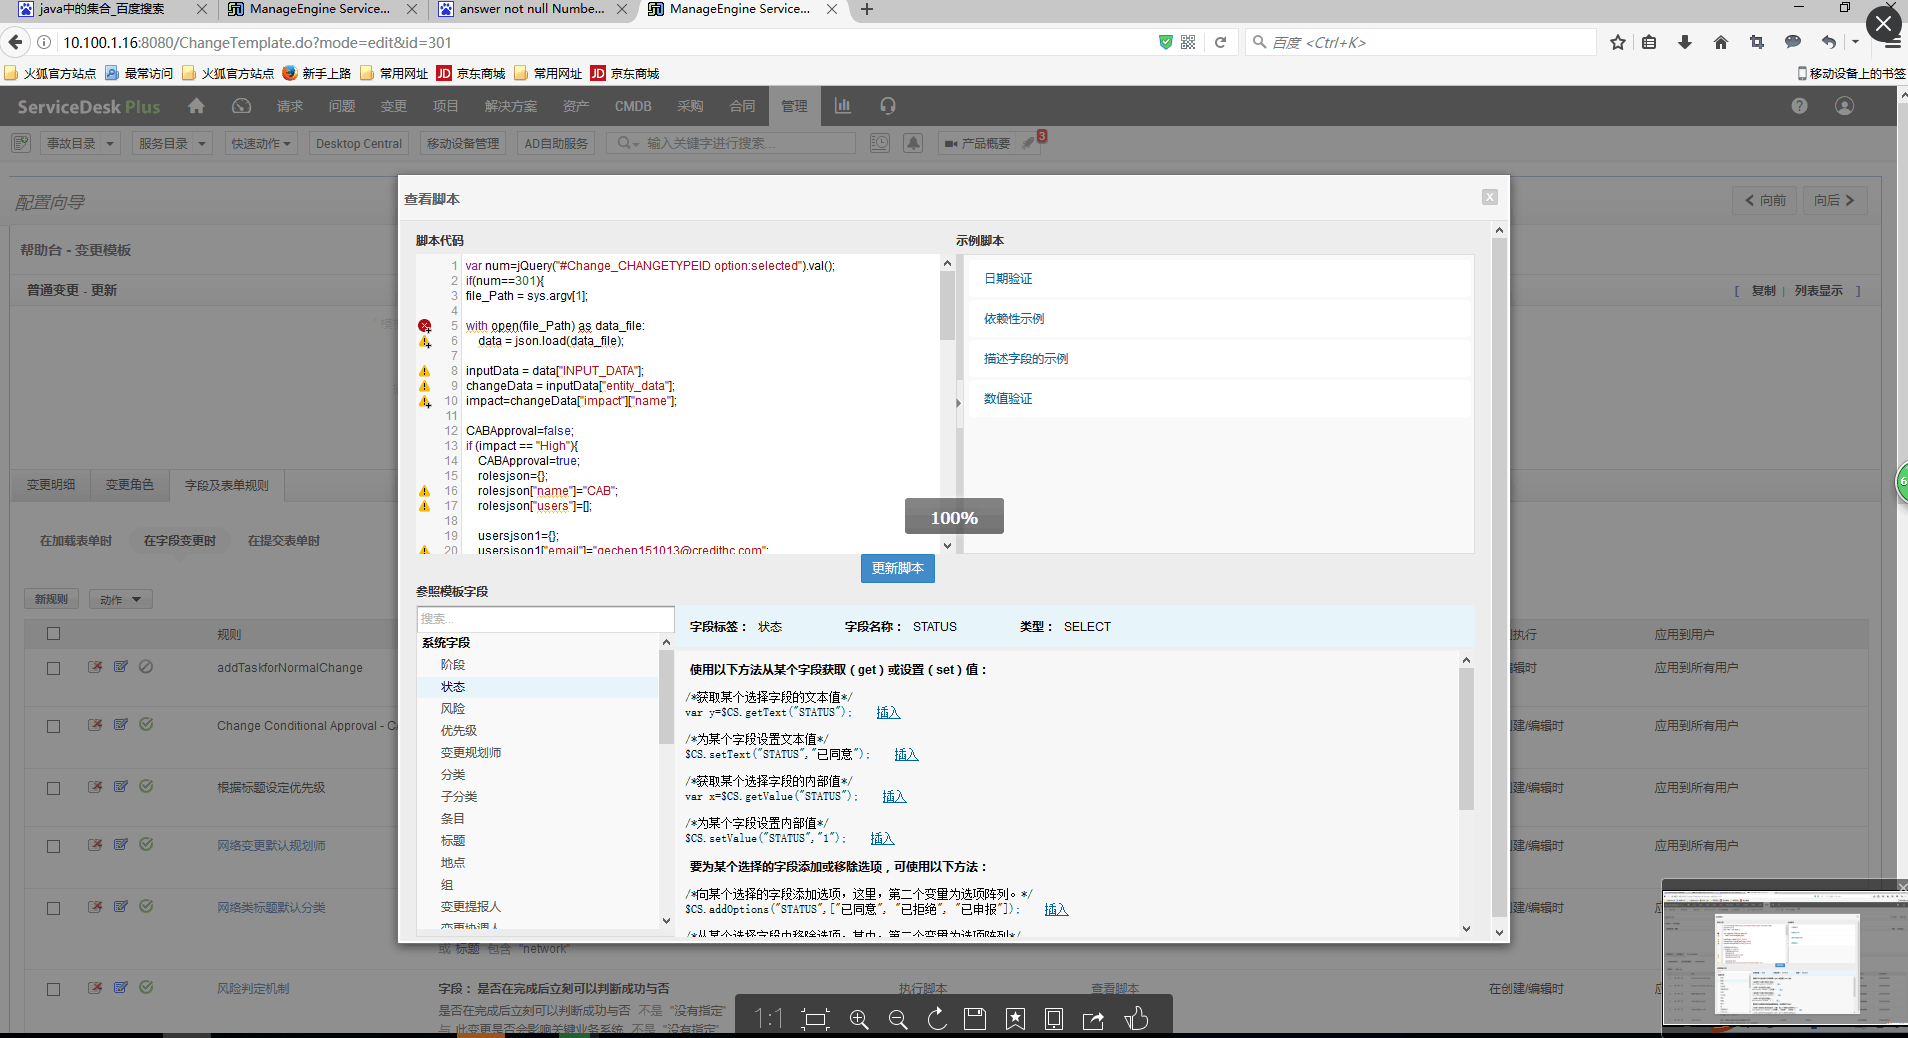
Task: Click the quick create note icon
Action: coord(21,143)
